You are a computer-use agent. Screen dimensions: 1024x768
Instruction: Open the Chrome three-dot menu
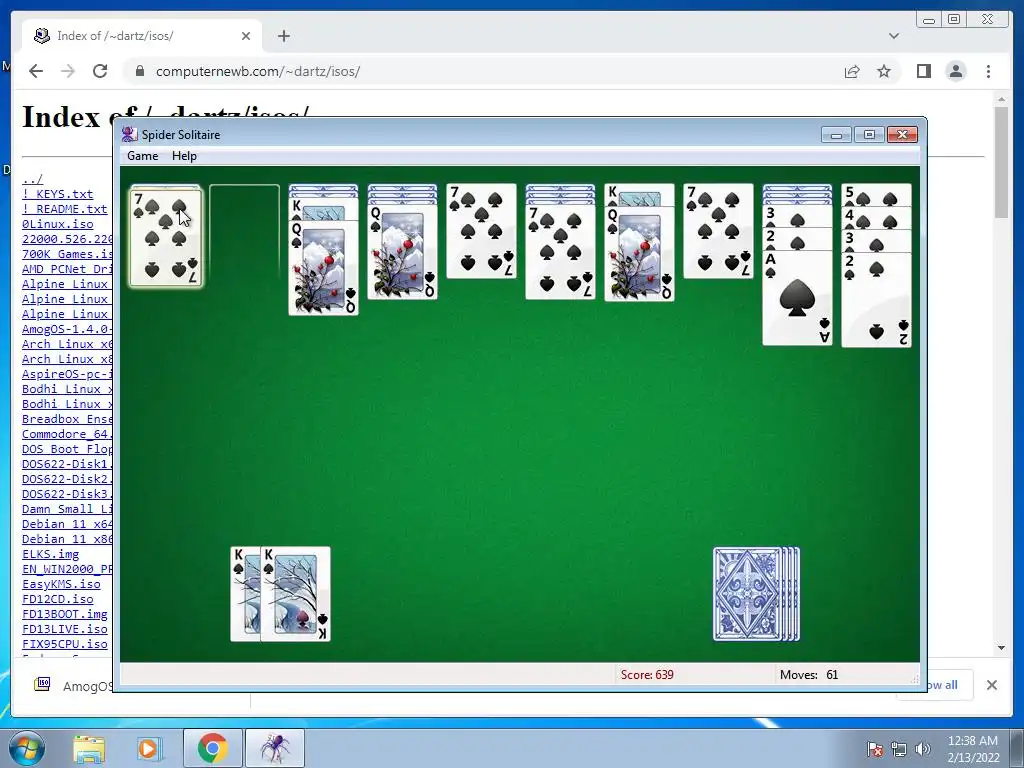tap(989, 71)
